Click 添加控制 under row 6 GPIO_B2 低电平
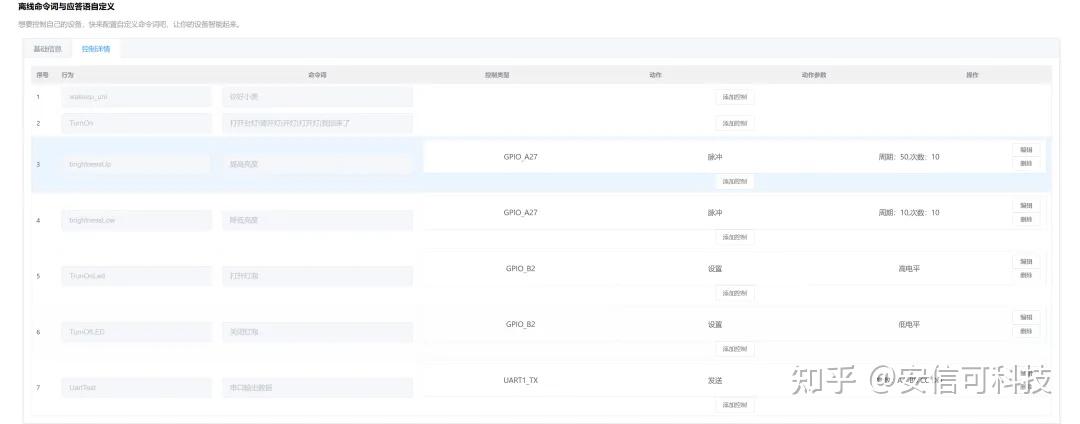The height and width of the screenshot is (424, 1080). [x=734, y=349]
